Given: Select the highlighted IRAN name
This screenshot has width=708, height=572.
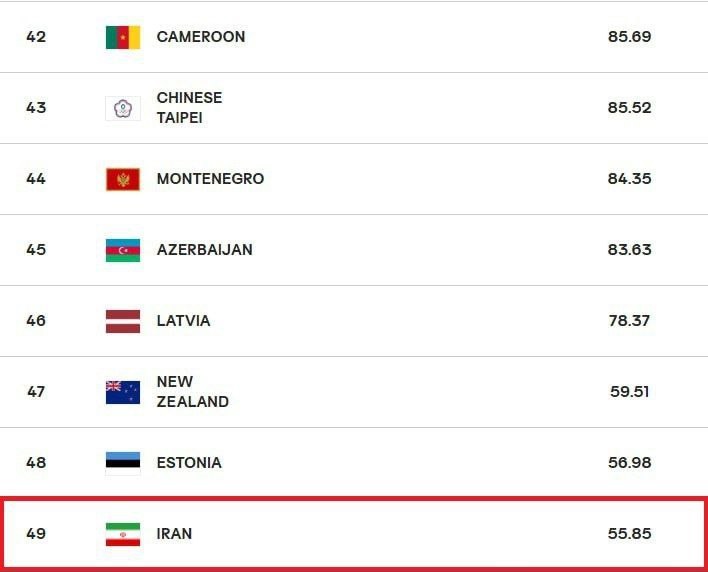Looking at the screenshot, I should [x=174, y=534].
